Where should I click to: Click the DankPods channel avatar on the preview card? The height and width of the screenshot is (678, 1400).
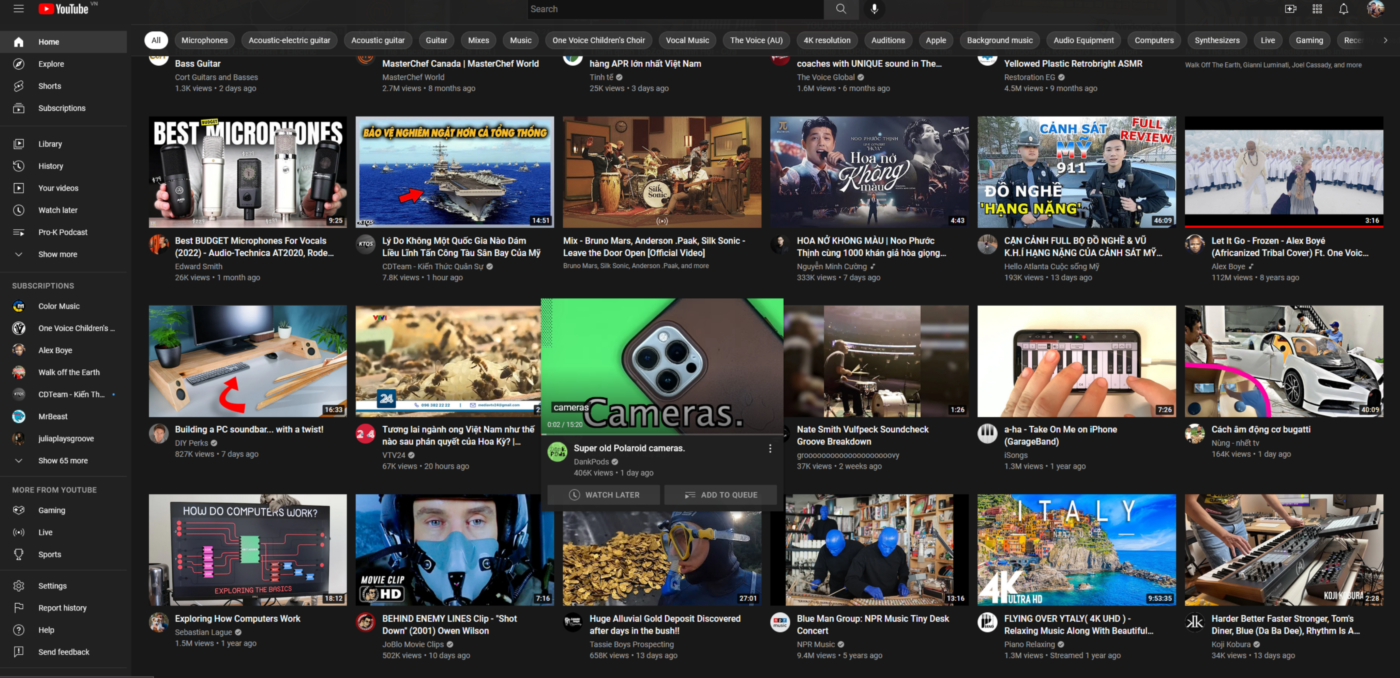[557, 452]
